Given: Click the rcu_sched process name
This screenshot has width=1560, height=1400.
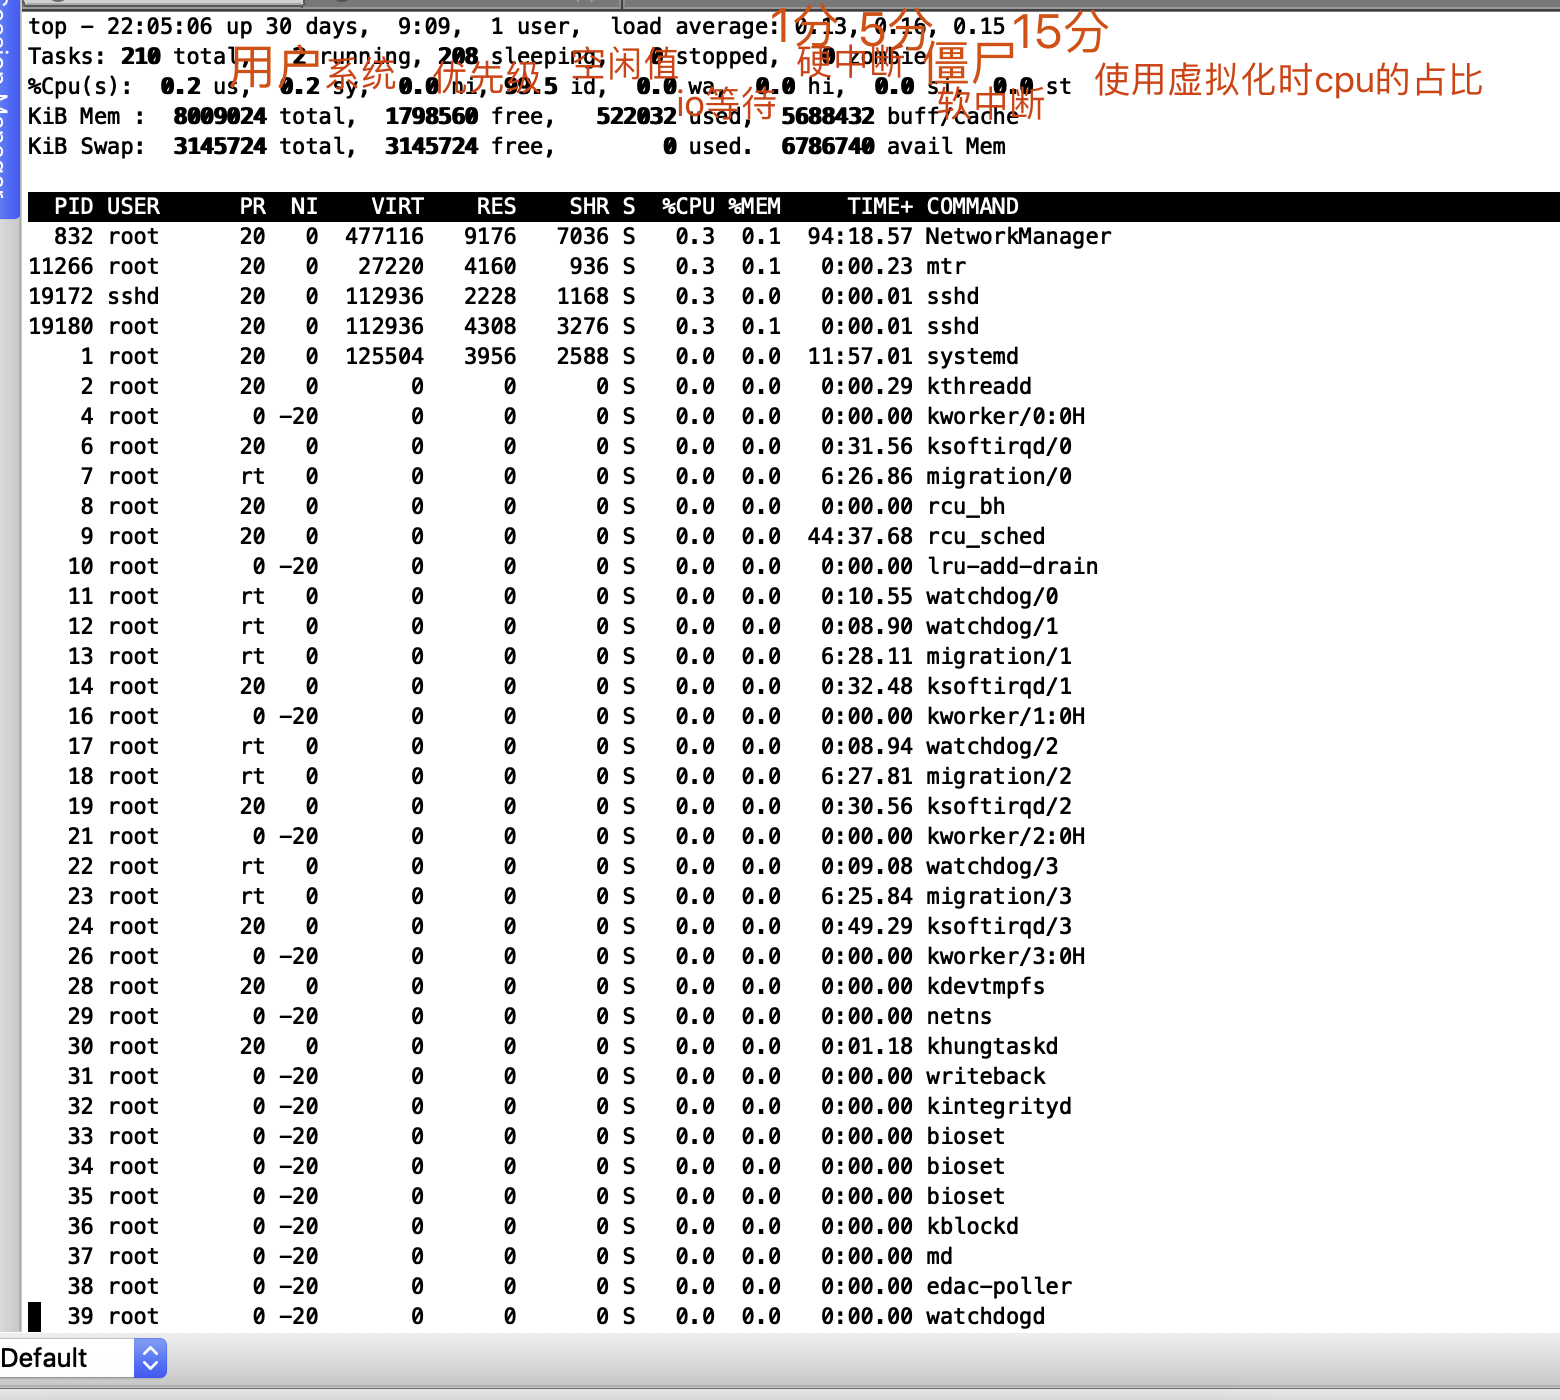Looking at the screenshot, I should click(986, 536).
